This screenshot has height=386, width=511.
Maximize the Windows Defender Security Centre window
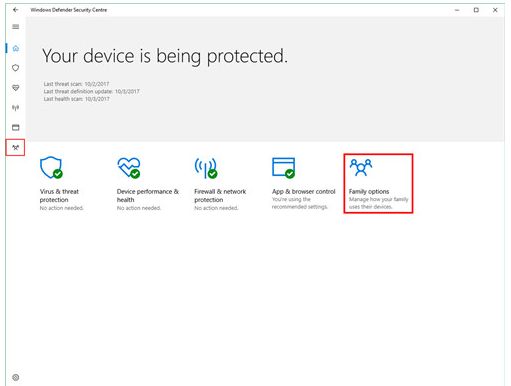click(x=476, y=10)
